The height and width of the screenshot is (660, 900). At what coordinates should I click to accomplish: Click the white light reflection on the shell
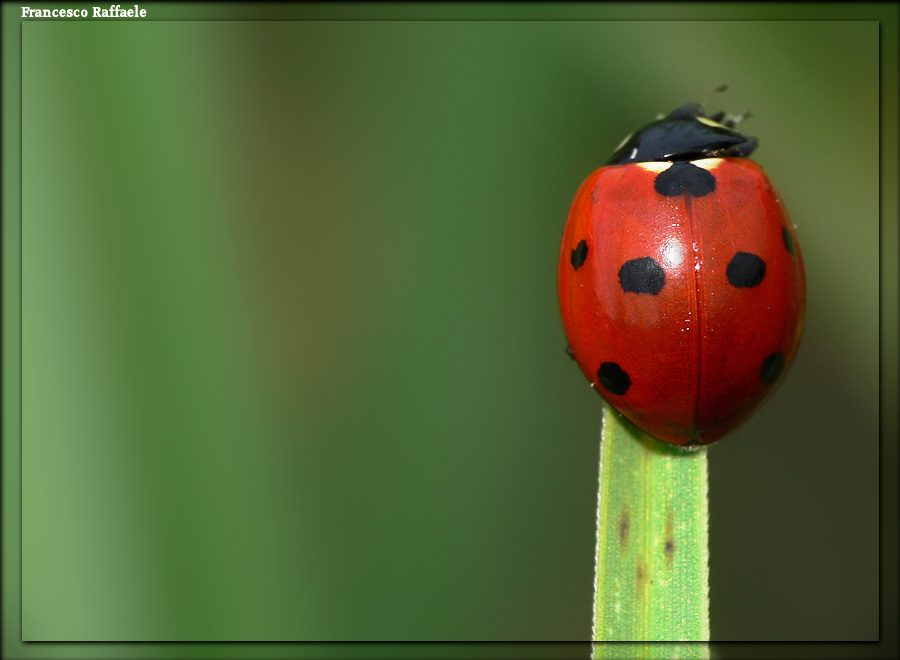click(674, 254)
